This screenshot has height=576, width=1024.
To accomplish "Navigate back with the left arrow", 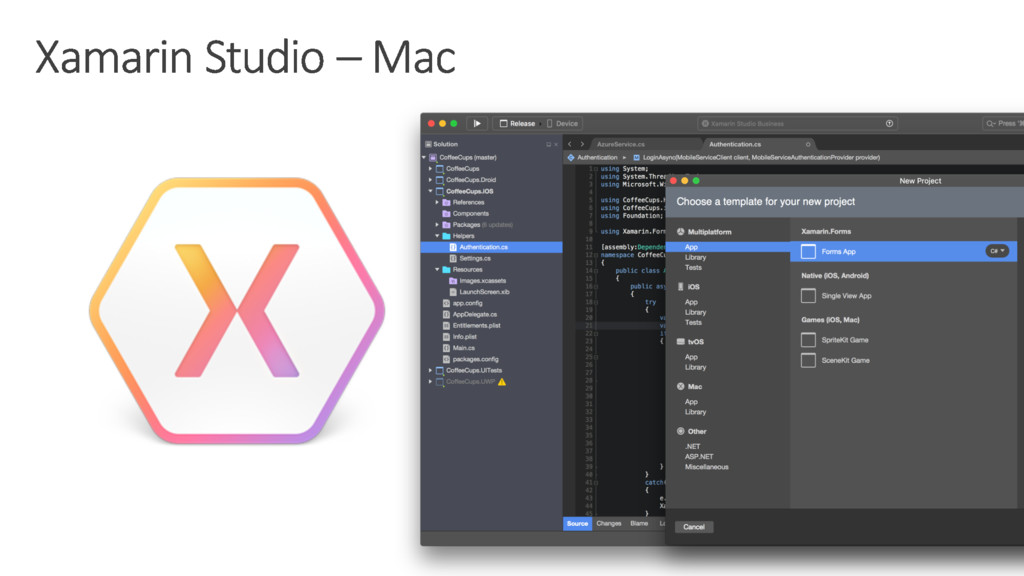I will tap(569, 144).
